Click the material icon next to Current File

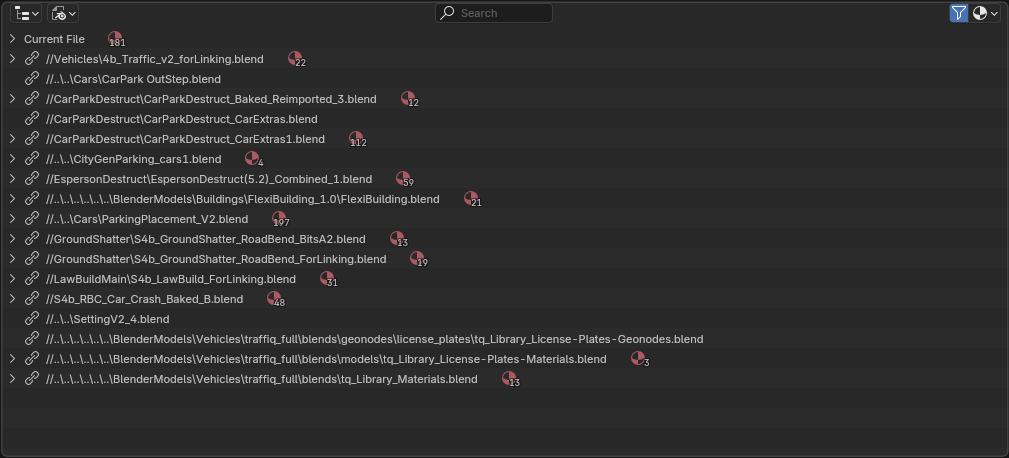click(115, 39)
